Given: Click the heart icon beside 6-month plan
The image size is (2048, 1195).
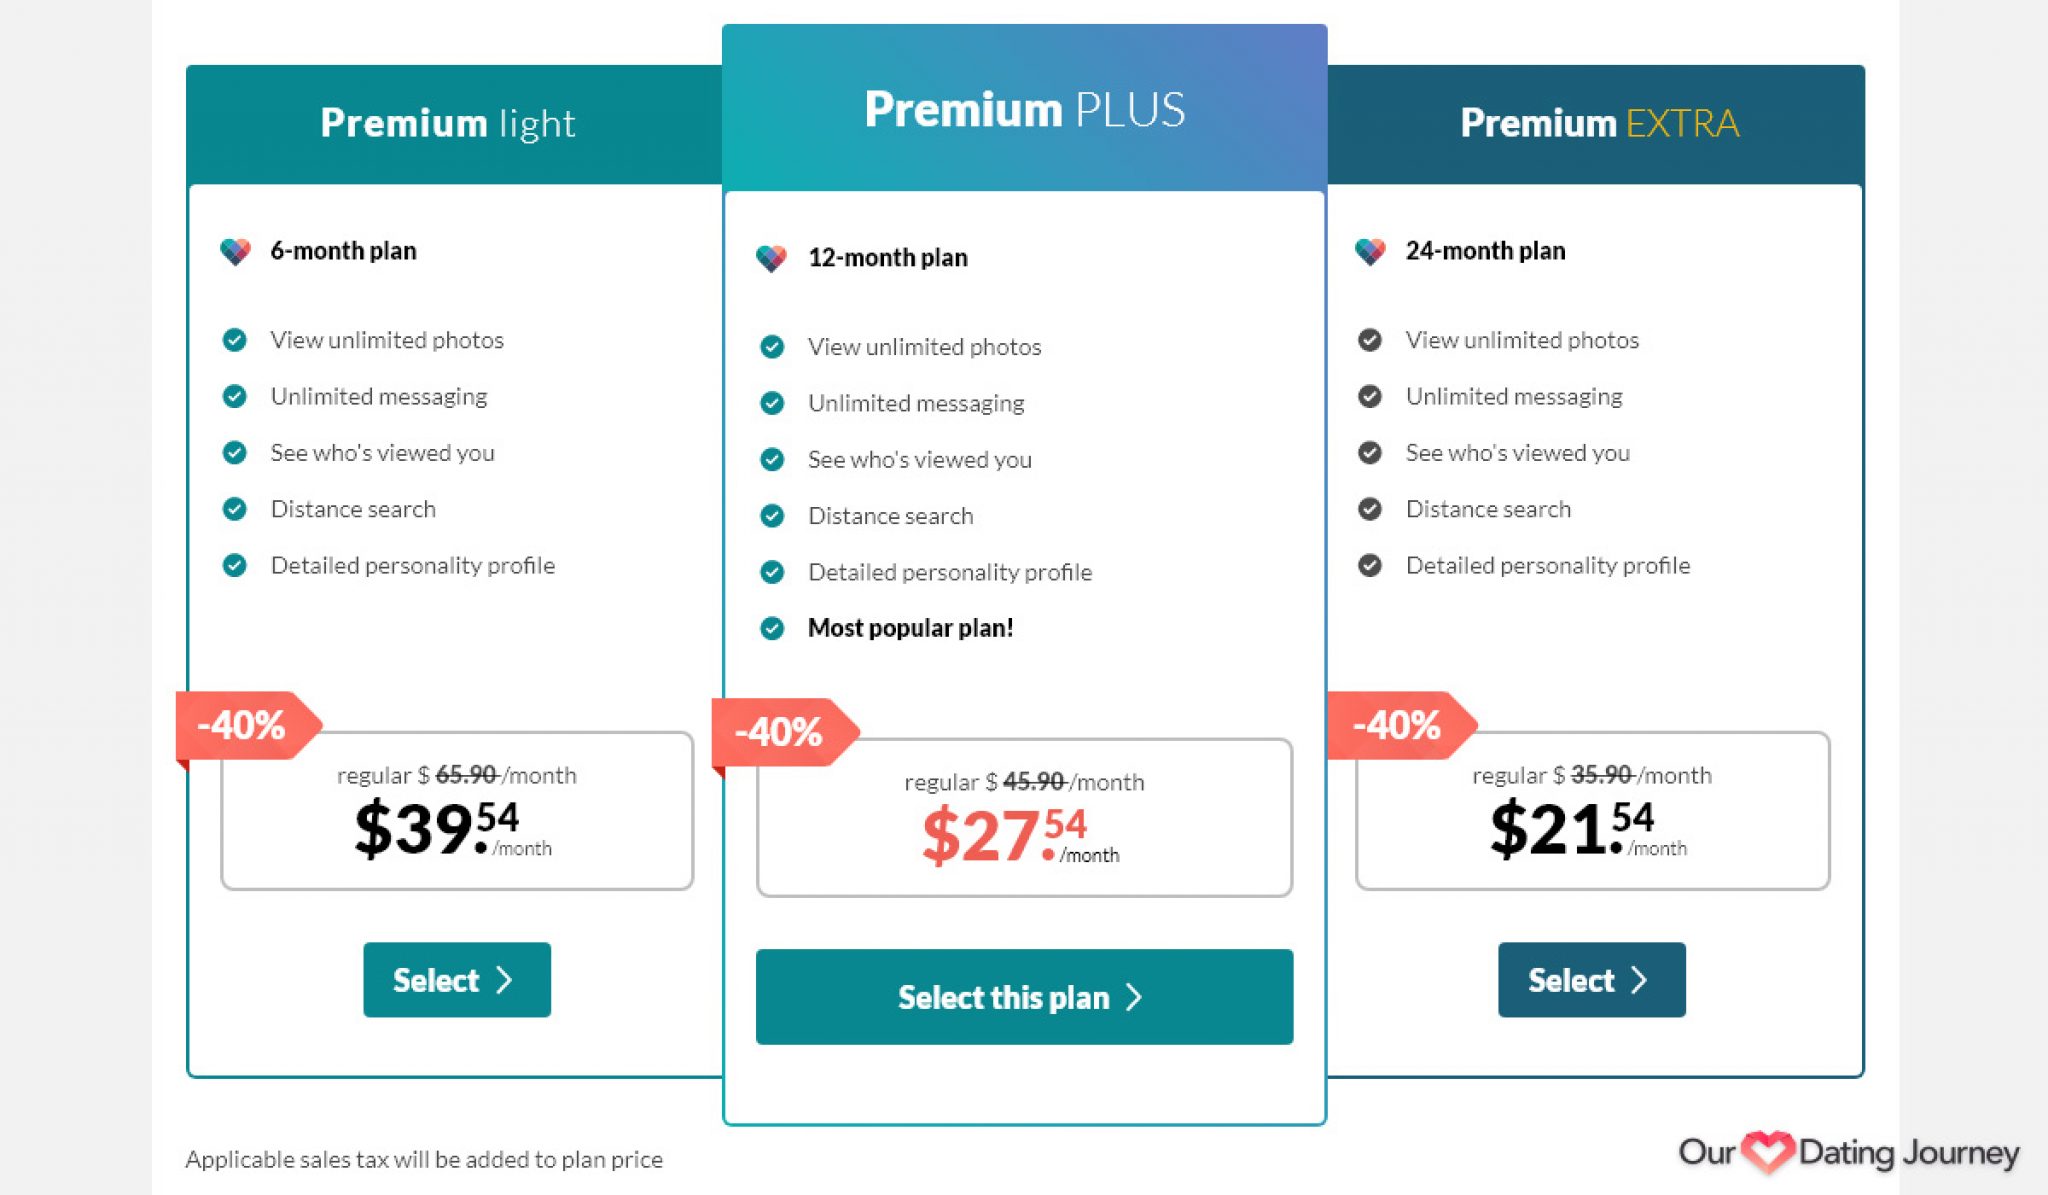Looking at the screenshot, I should click(x=236, y=251).
